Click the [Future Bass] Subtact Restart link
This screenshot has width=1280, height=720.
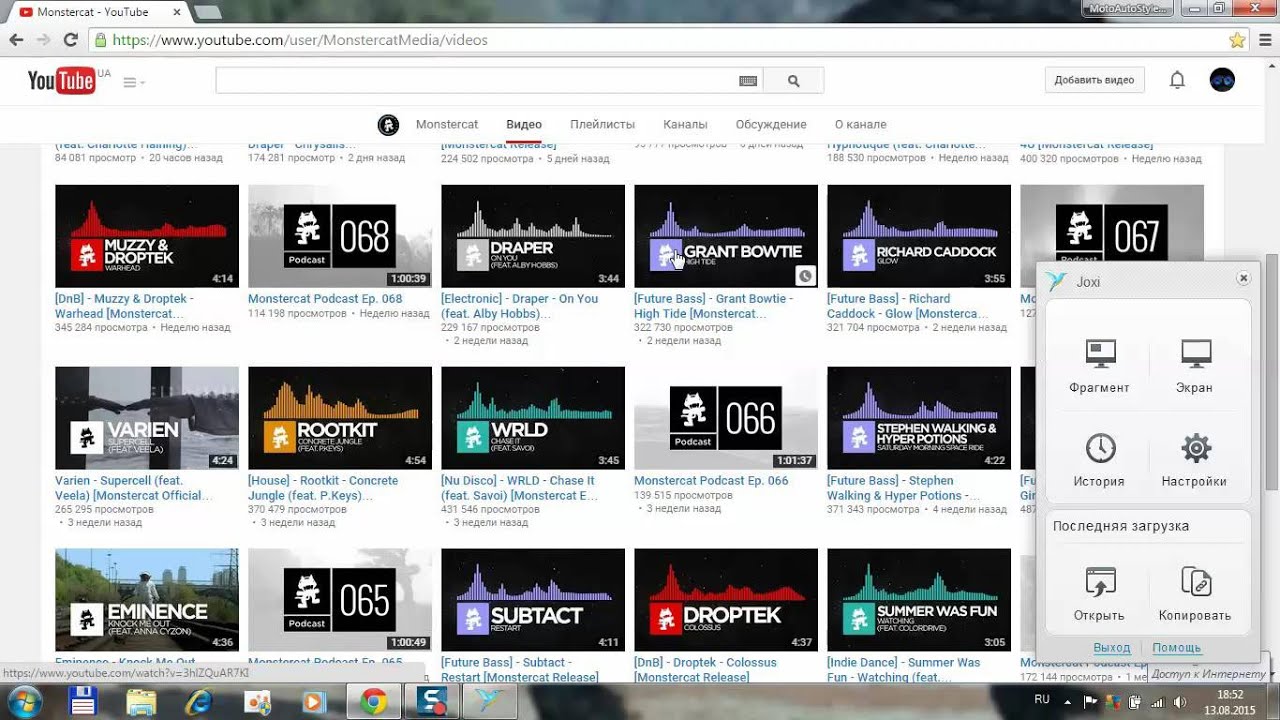(x=520, y=669)
